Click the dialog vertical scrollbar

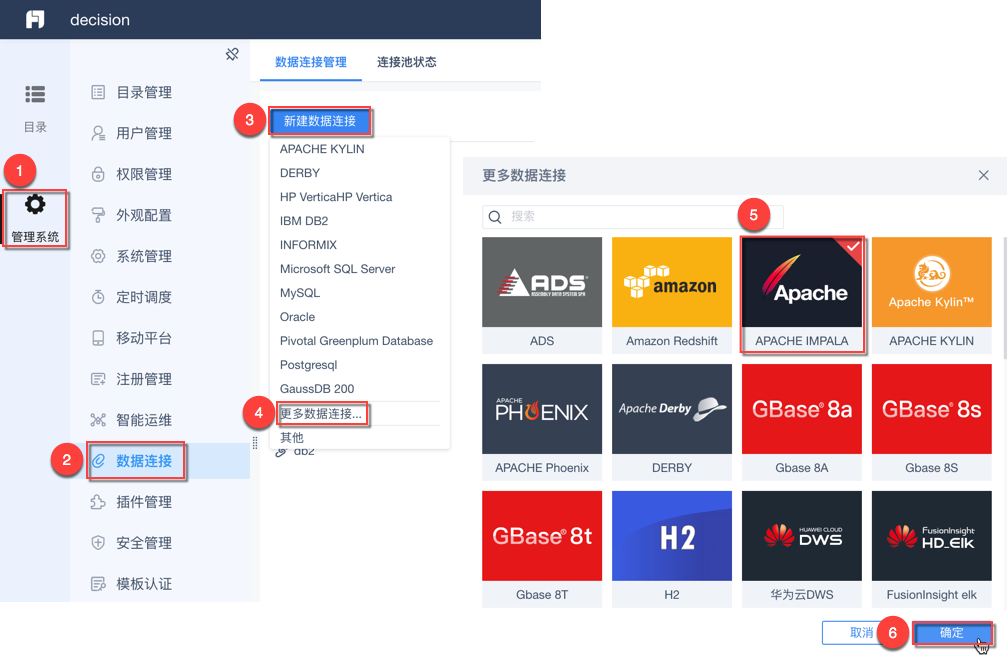tap(1004, 297)
